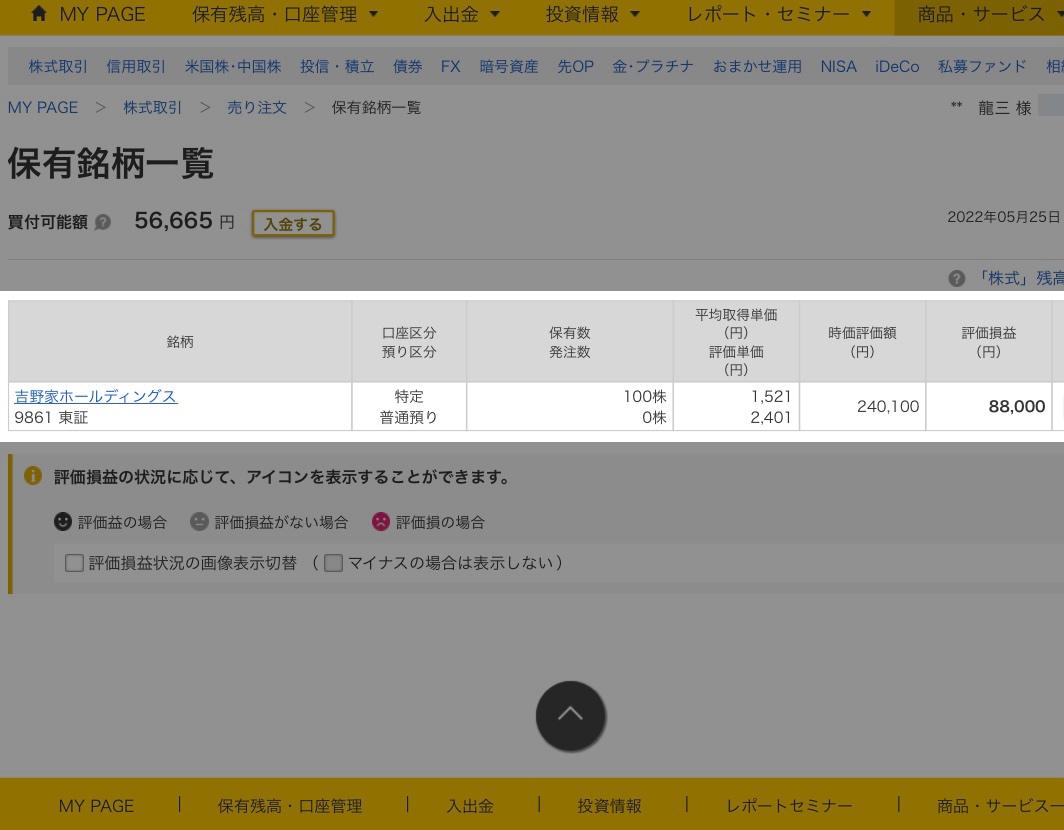The height and width of the screenshot is (830, 1064).
Task: Expand 保有残高・口座管理 top menu
Action: [x=285, y=14]
